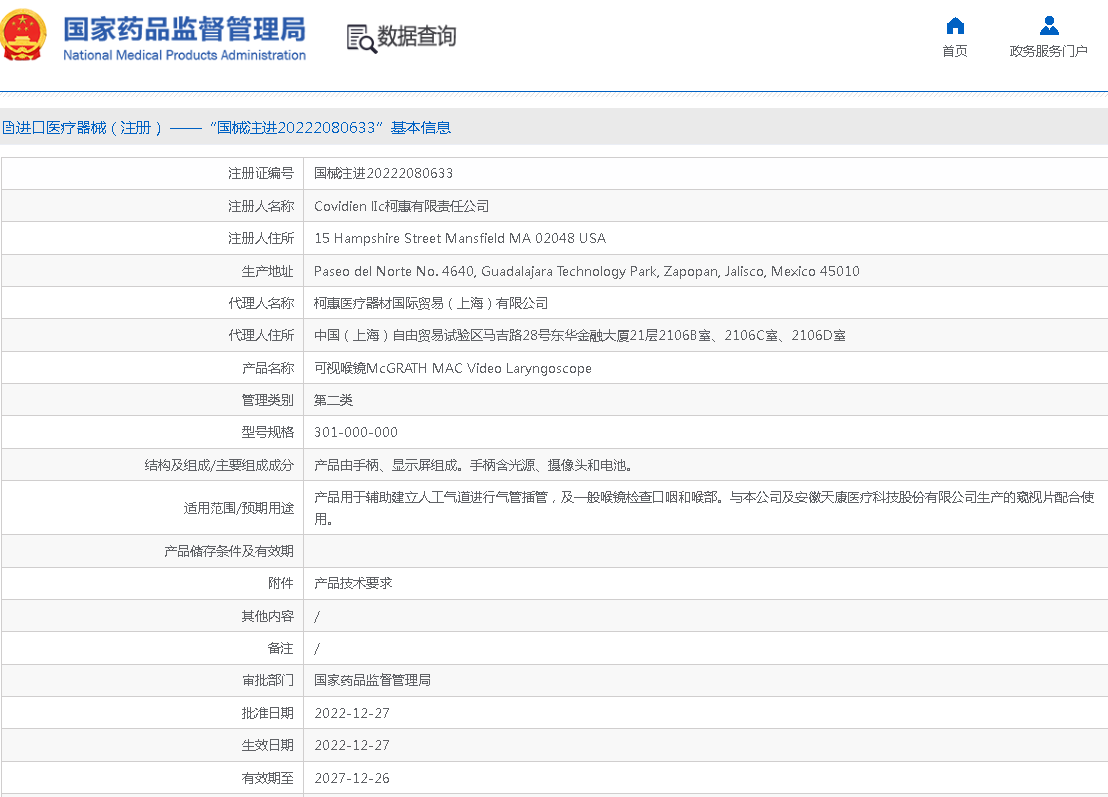
Task: Click the small icon before 进口医疗器械 heading
Action: 6,128
